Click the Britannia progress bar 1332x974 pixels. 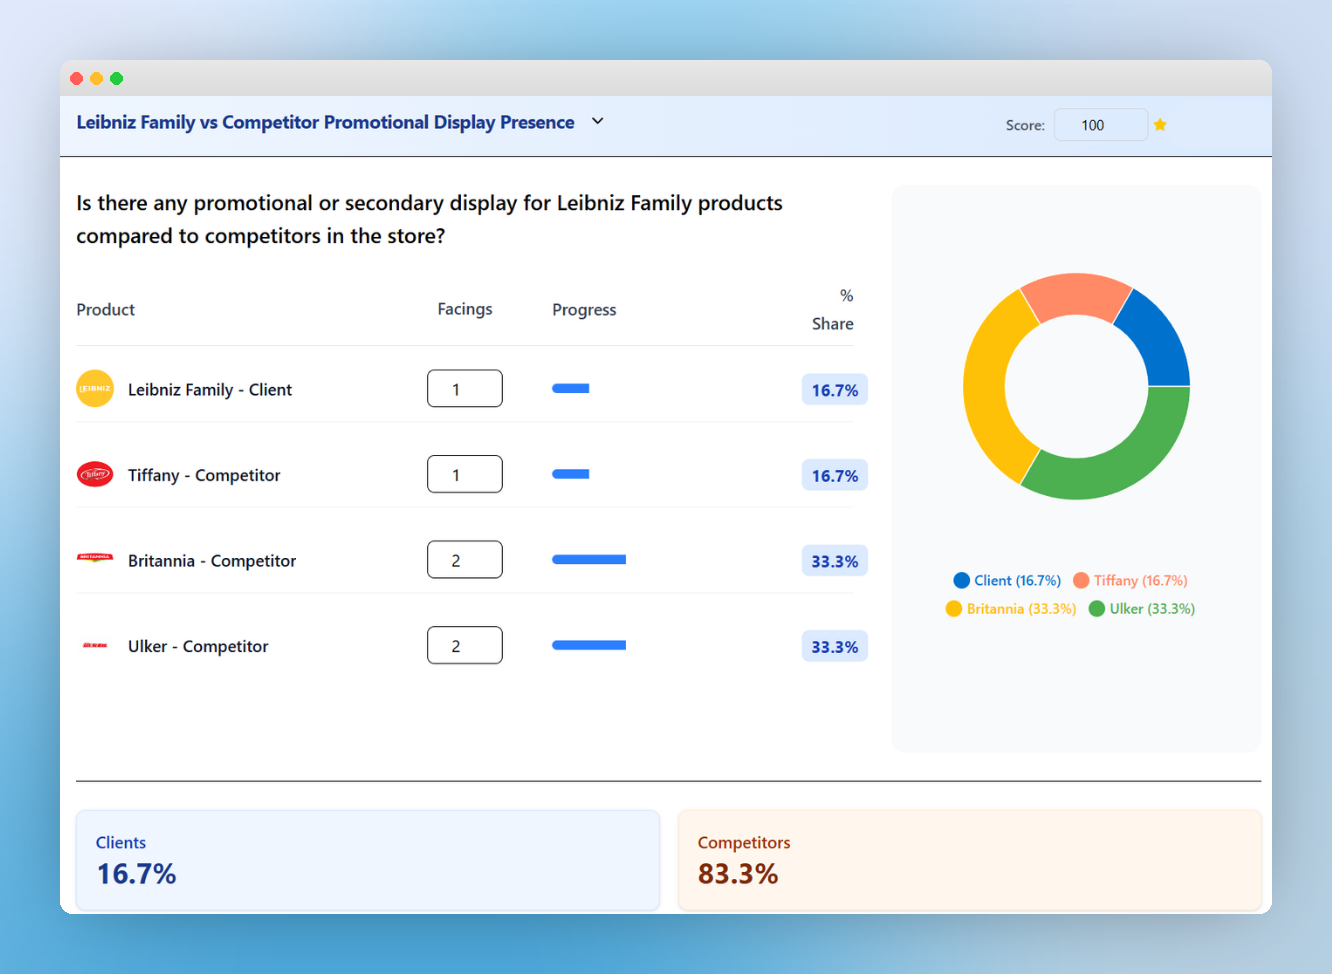pos(589,560)
